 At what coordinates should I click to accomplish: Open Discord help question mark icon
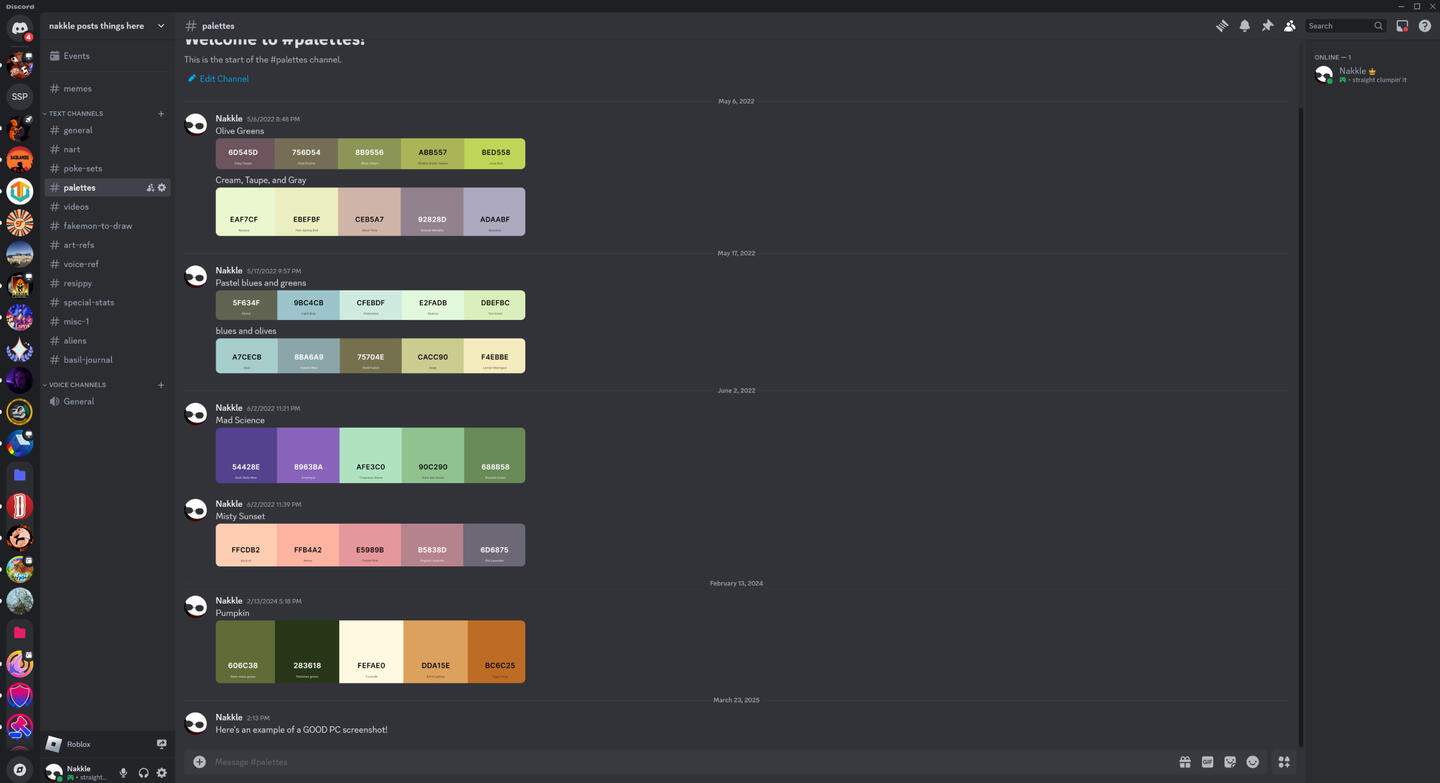click(1425, 26)
